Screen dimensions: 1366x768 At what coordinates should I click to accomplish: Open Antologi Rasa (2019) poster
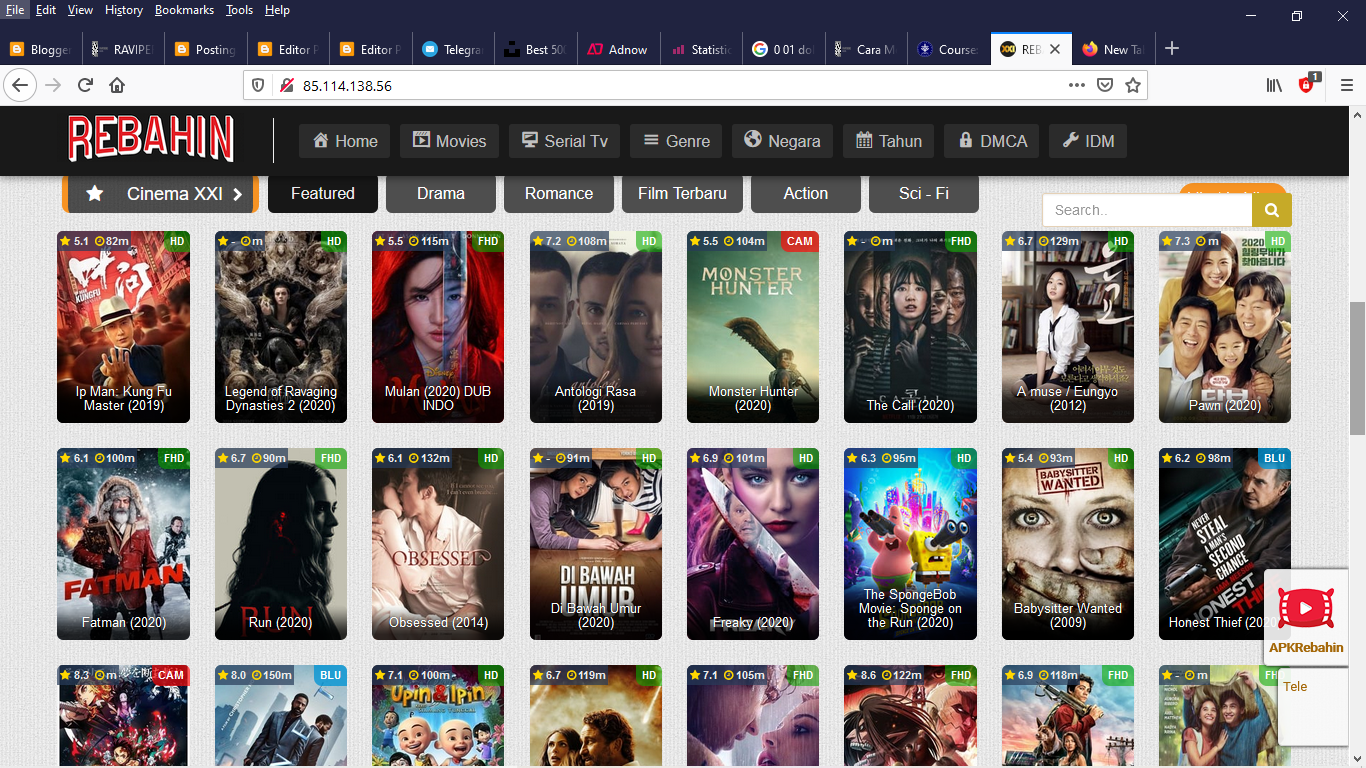click(596, 327)
